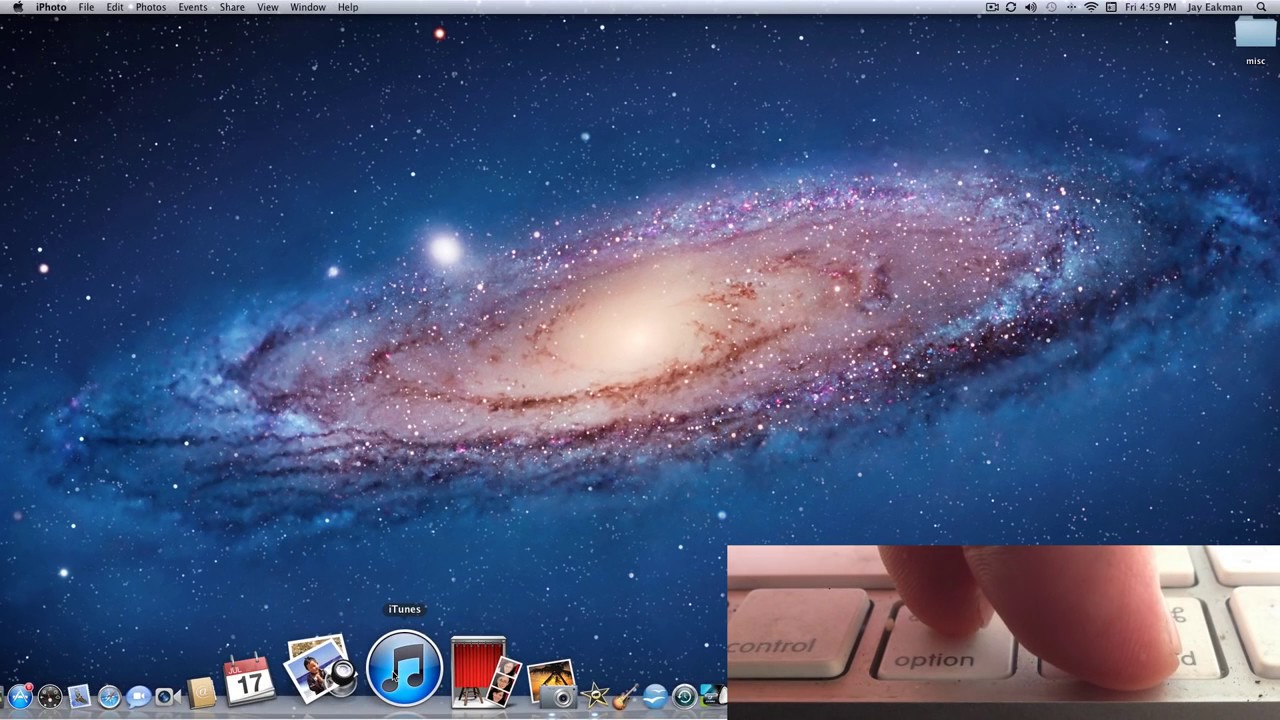Open the Photos menu

[151, 7]
